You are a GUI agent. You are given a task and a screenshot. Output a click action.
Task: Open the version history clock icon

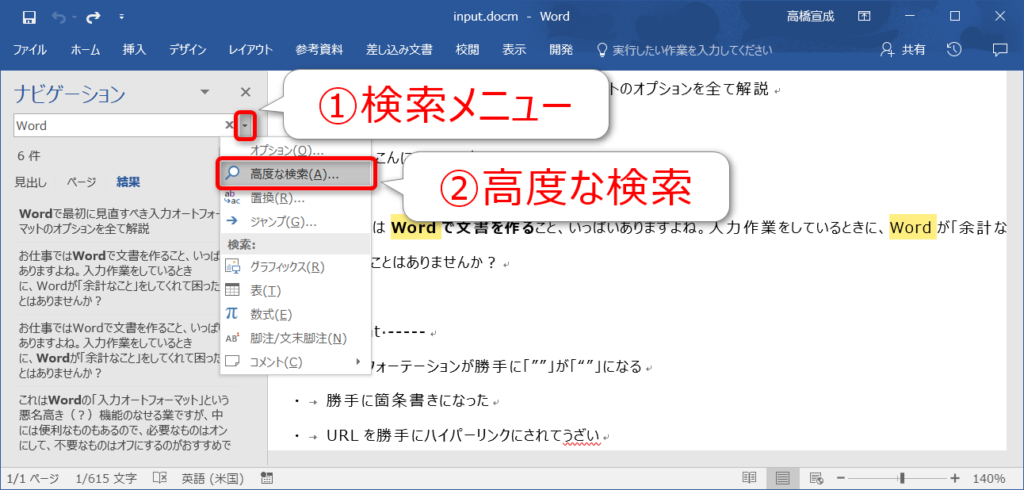(x=954, y=49)
